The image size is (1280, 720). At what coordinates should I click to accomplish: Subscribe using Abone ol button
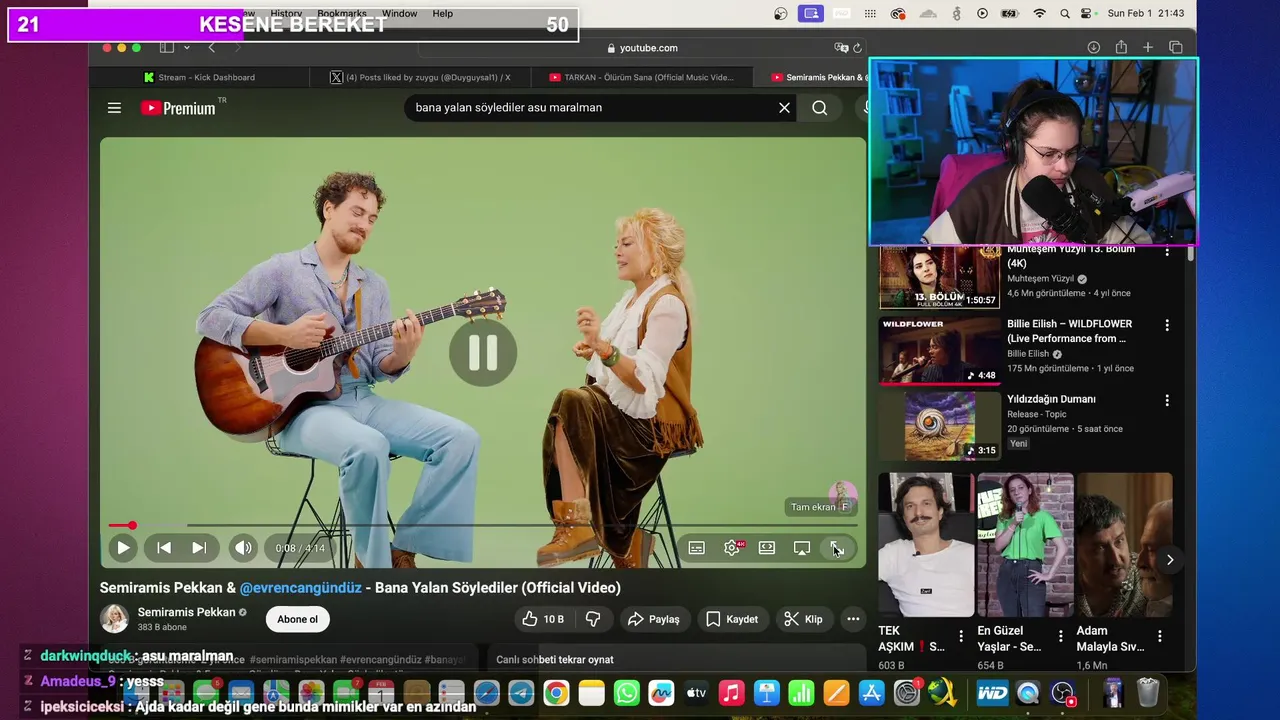tap(298, 619)
